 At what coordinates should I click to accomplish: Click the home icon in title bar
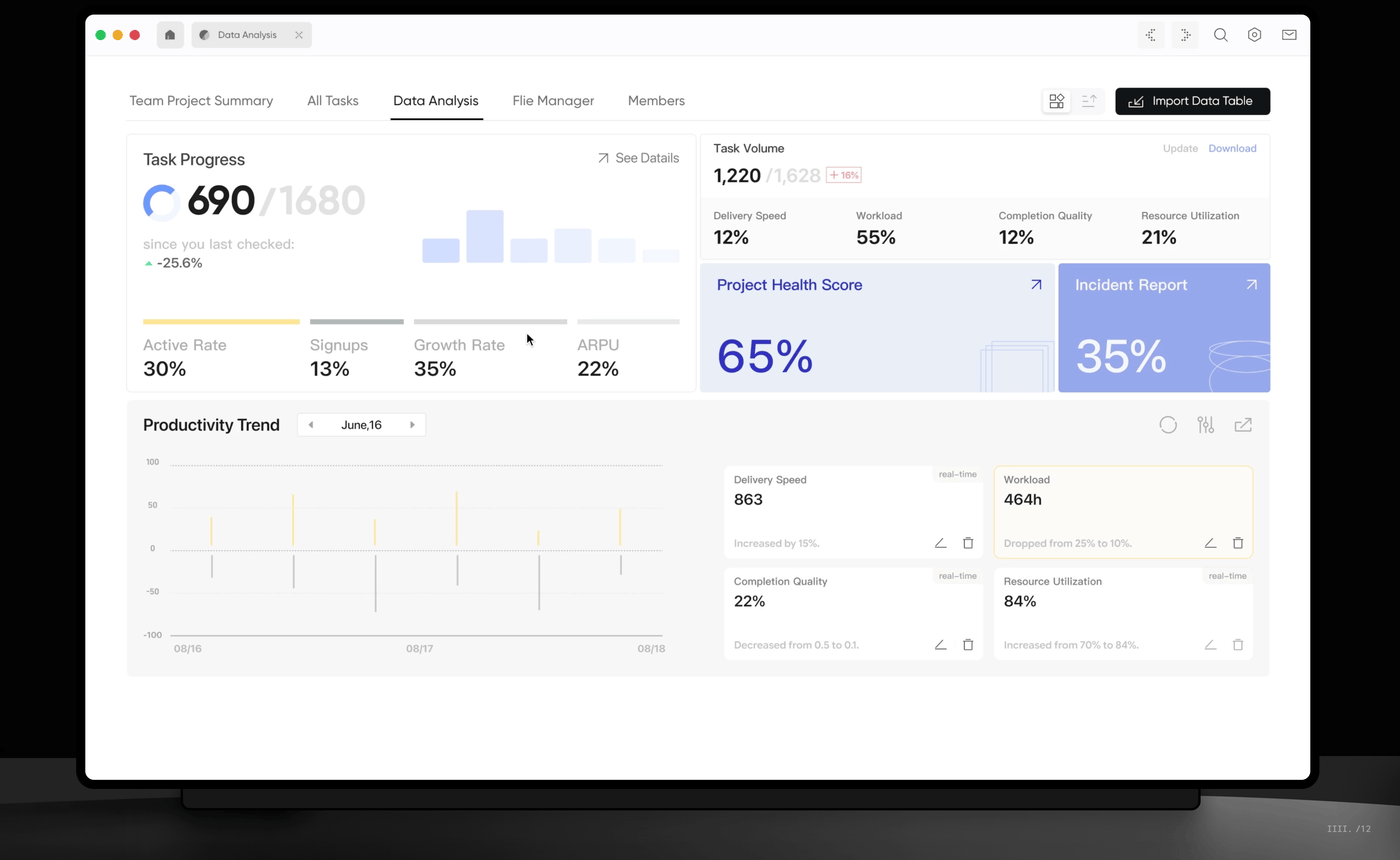170,35
